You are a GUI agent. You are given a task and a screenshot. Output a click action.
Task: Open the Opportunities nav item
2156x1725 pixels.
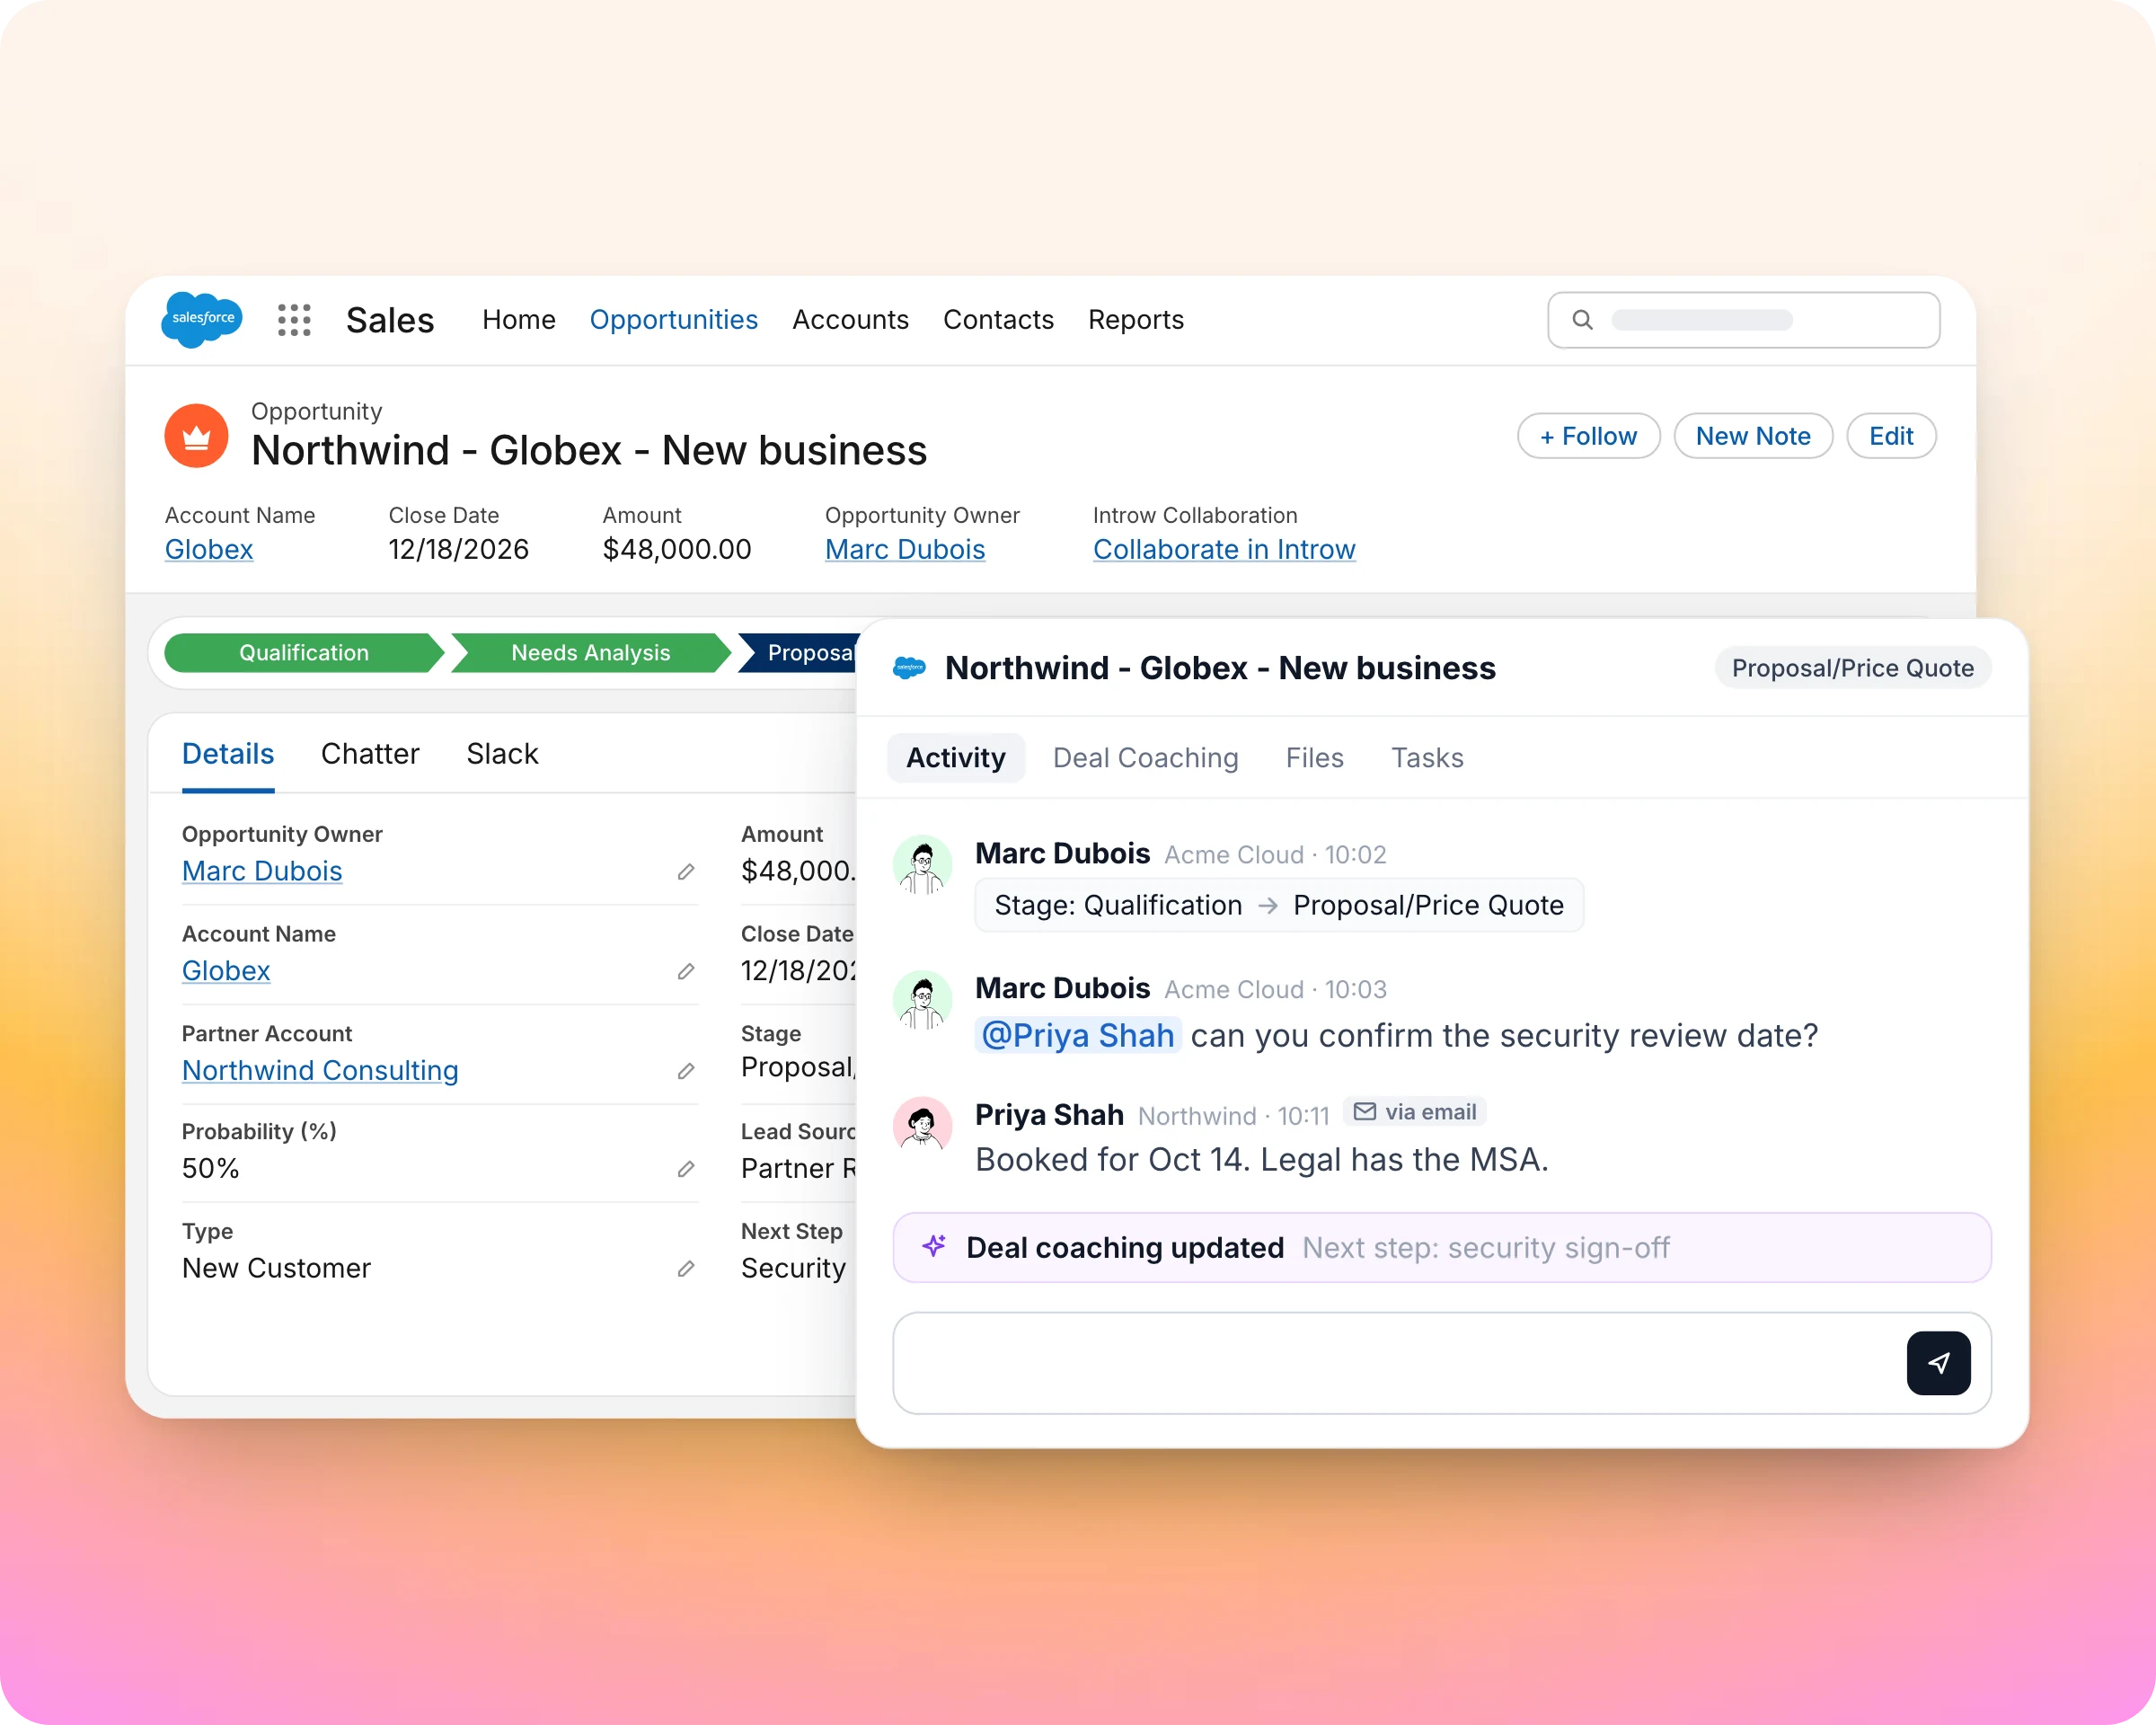coord(674,320)
